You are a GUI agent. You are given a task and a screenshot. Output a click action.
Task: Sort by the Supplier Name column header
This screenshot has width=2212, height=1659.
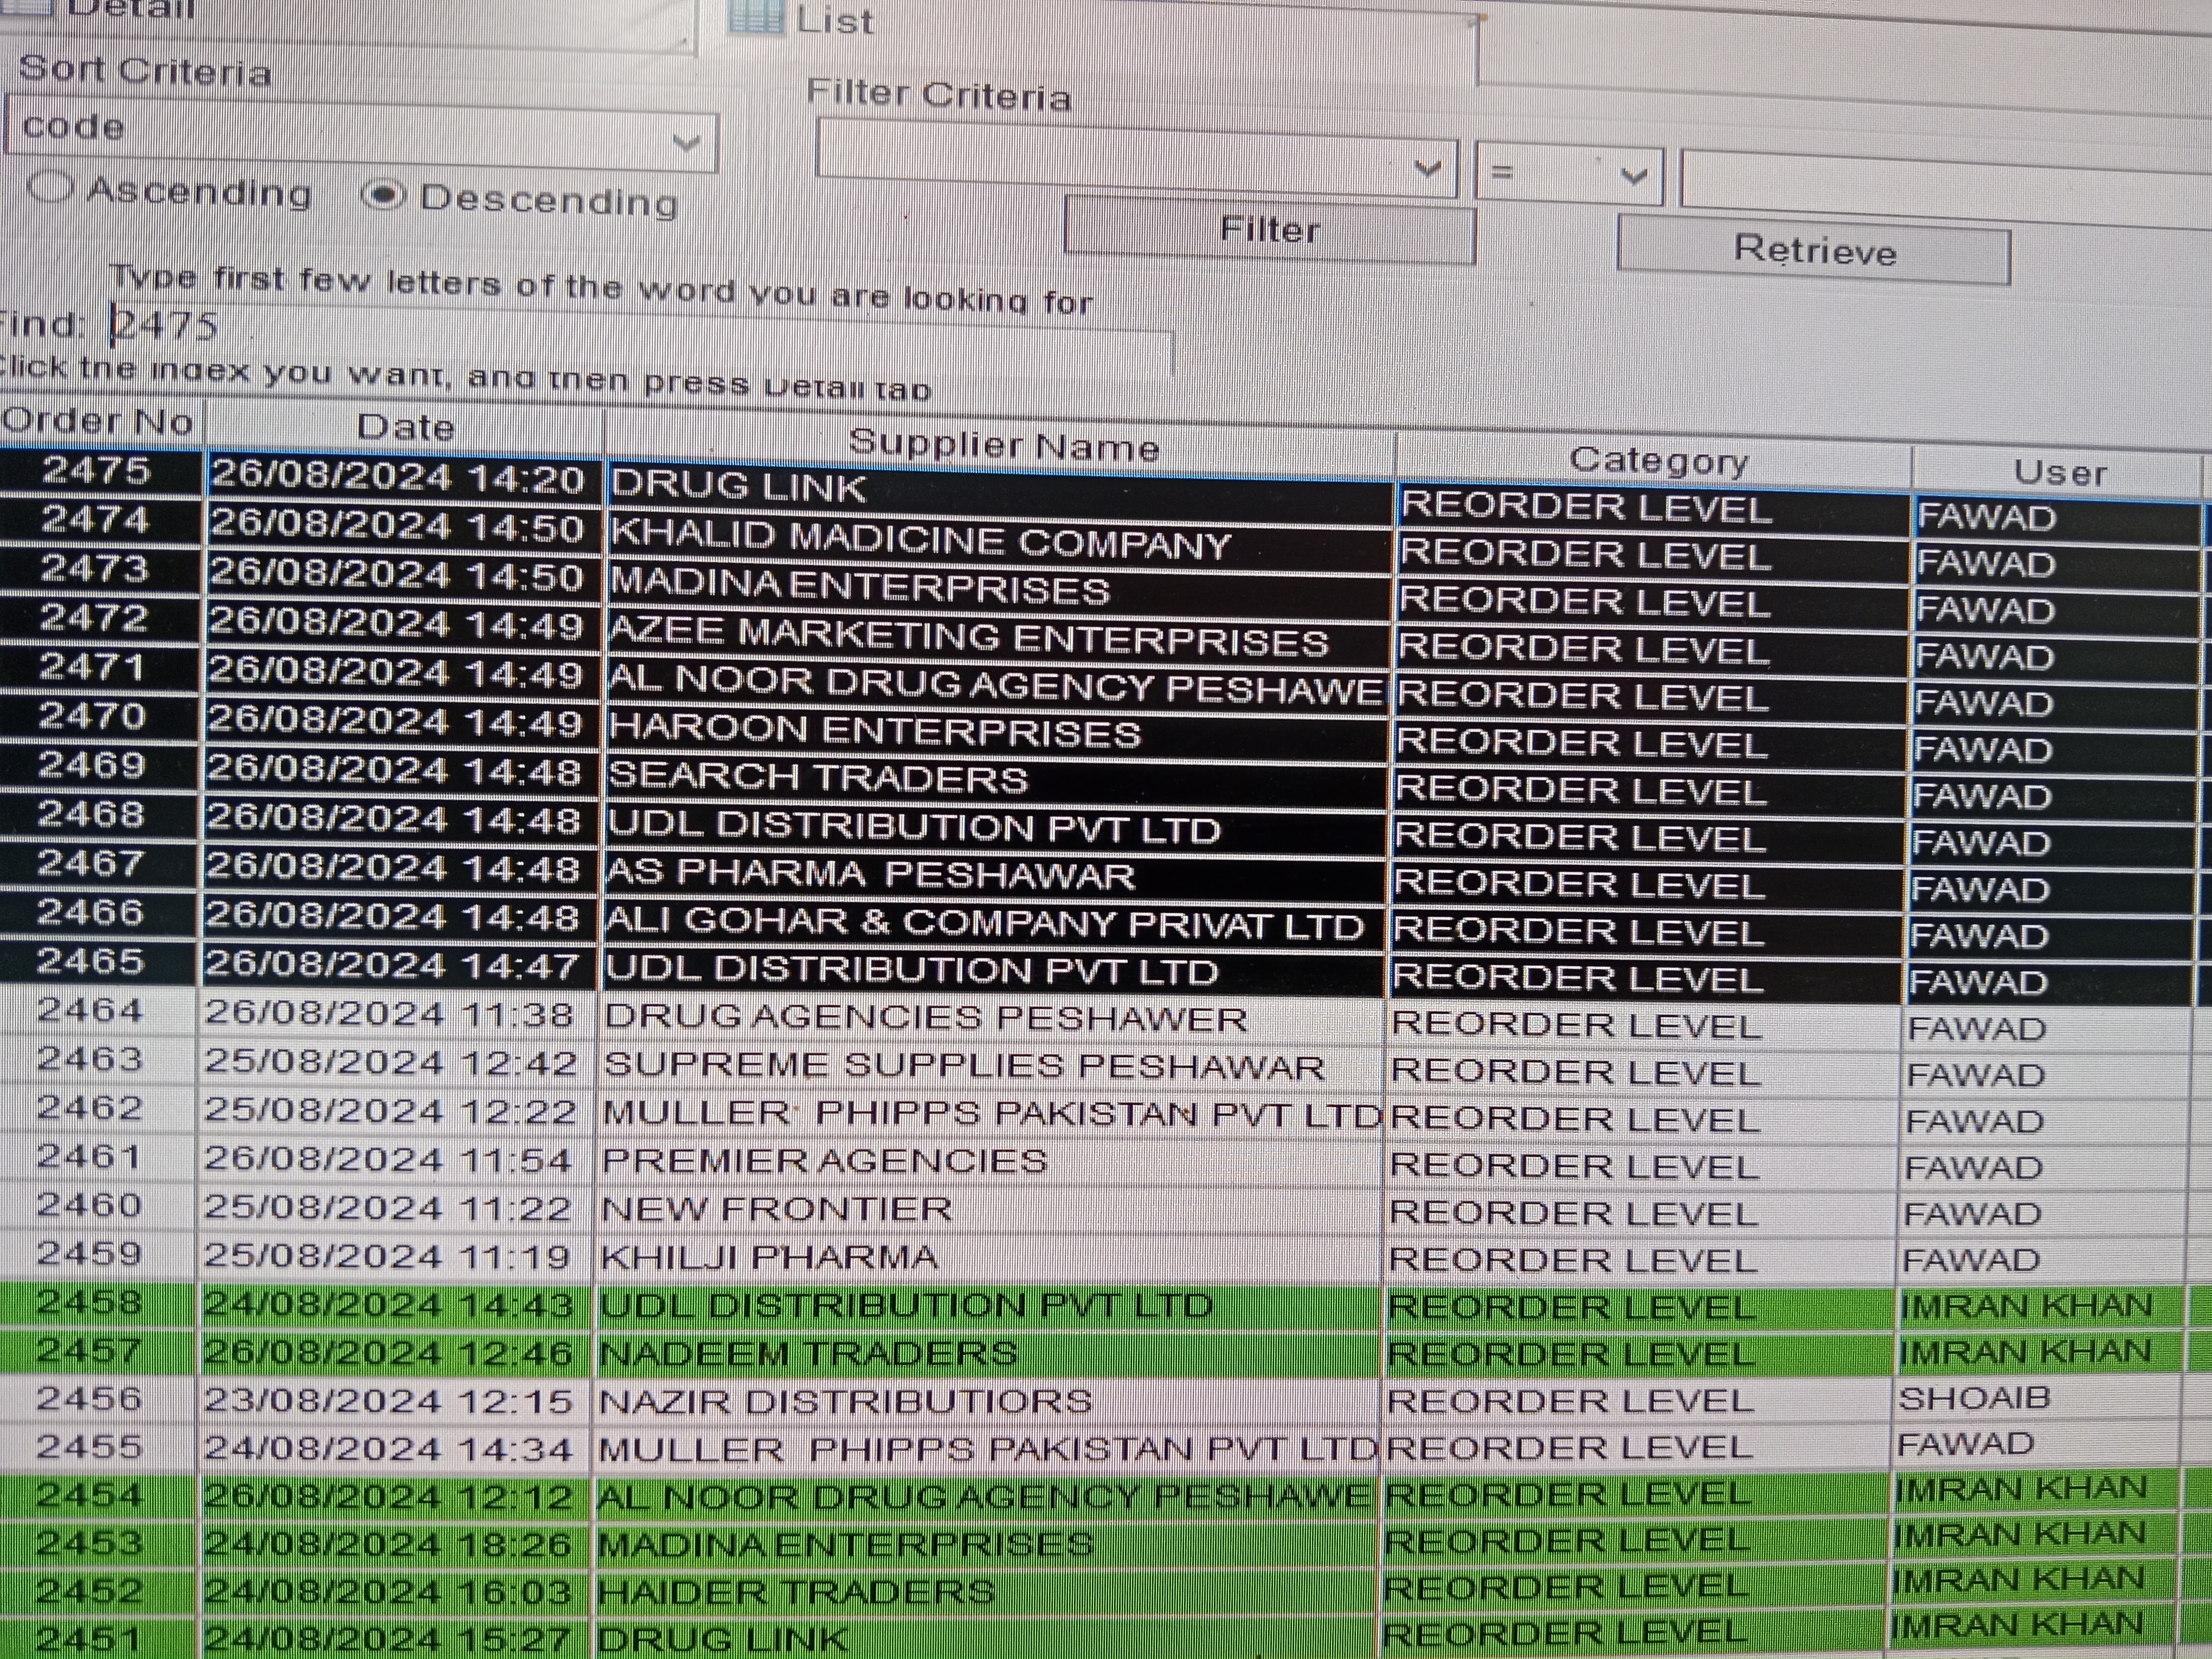click(x=1003, y=444)
